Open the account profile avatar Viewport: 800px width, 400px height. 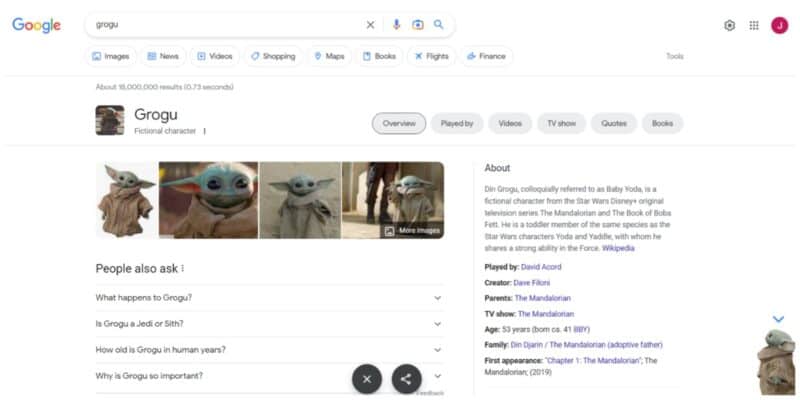coord(780,25)
